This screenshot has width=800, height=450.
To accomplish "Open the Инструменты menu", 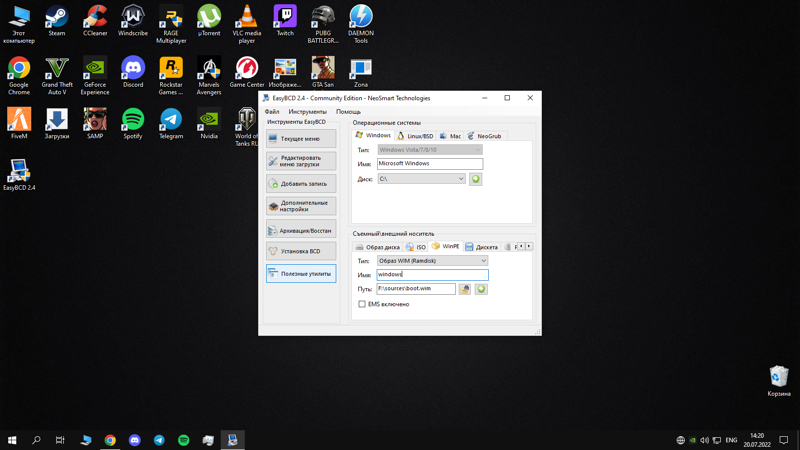I will tap(307, 112).
